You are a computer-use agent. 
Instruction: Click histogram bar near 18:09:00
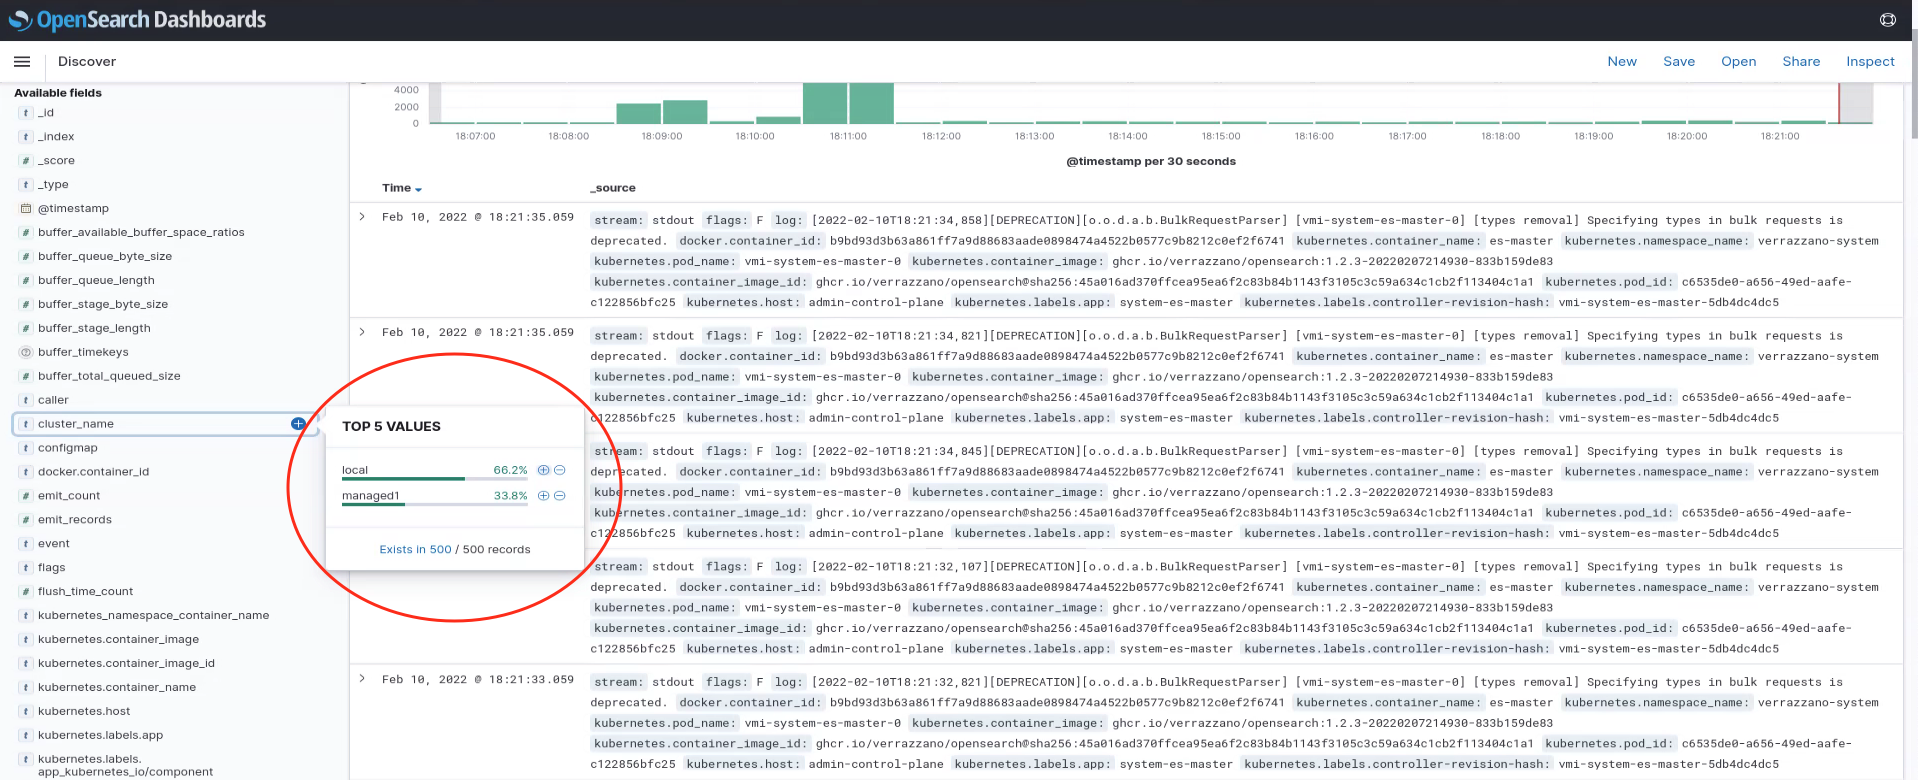(685, 112)
